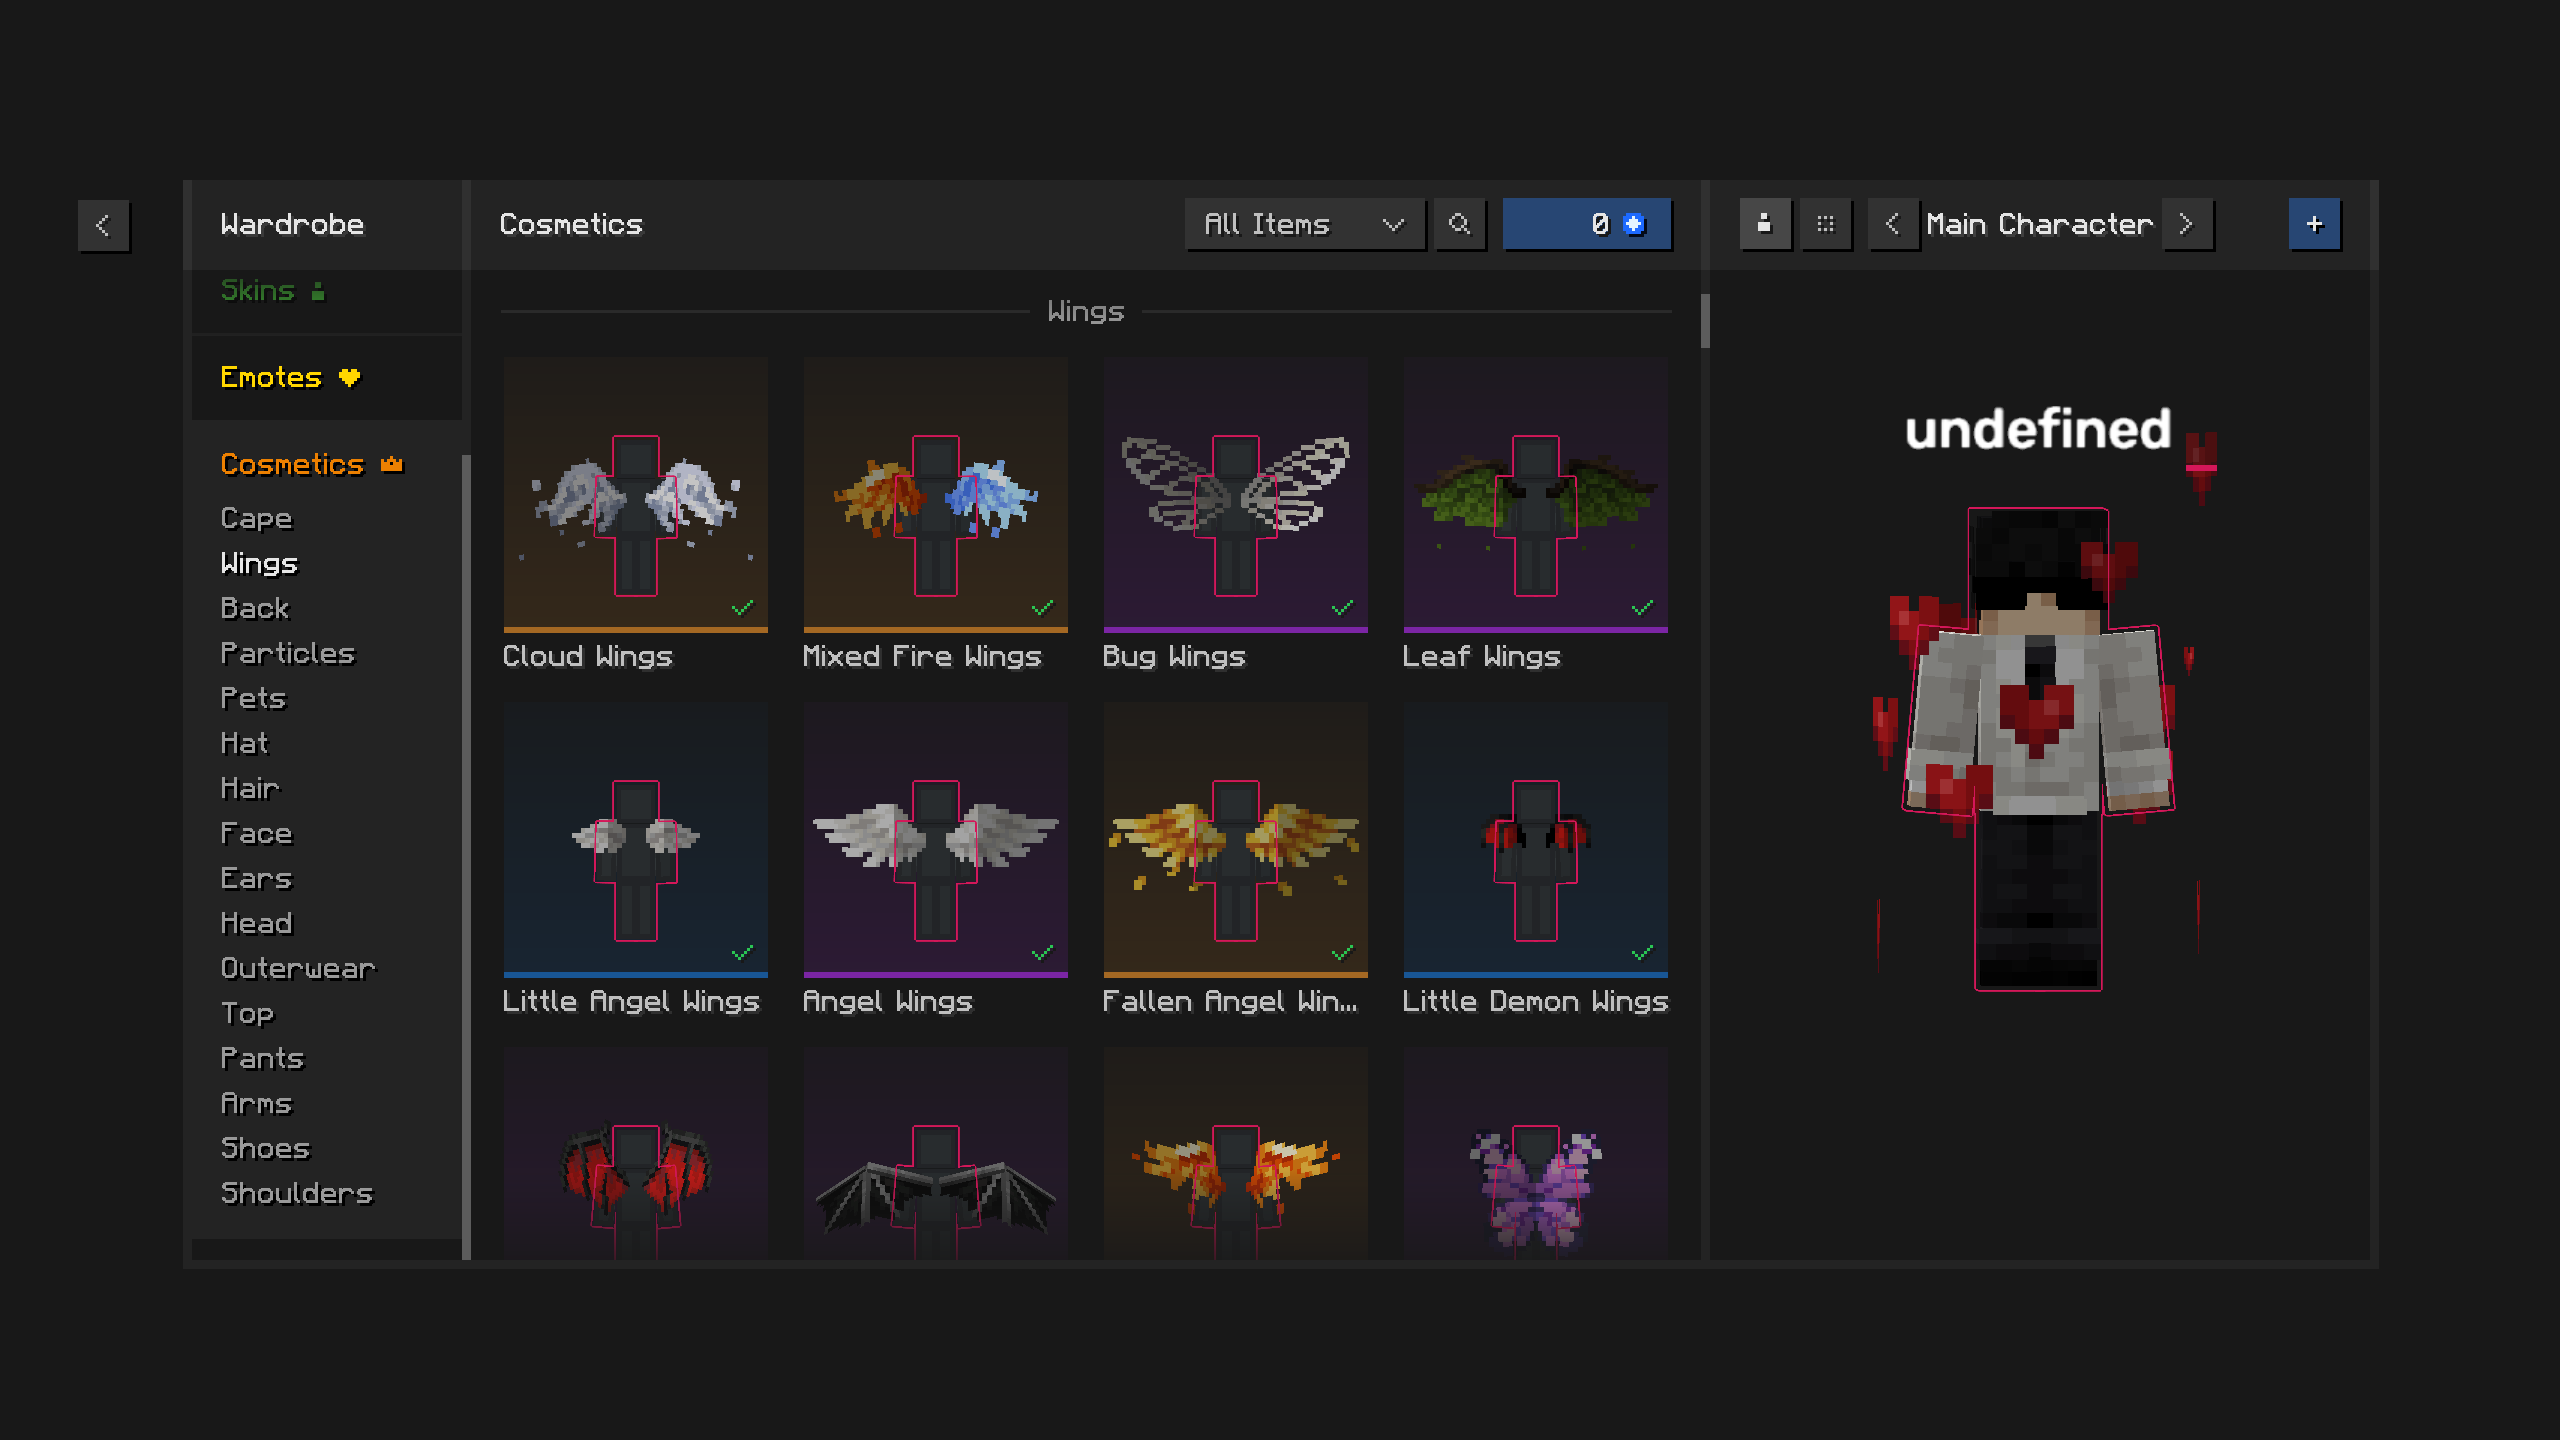This screenshot has width=2560, height=1440.
Task: Click the heart icon next to Emotes
Action: (x=349, y=377)
